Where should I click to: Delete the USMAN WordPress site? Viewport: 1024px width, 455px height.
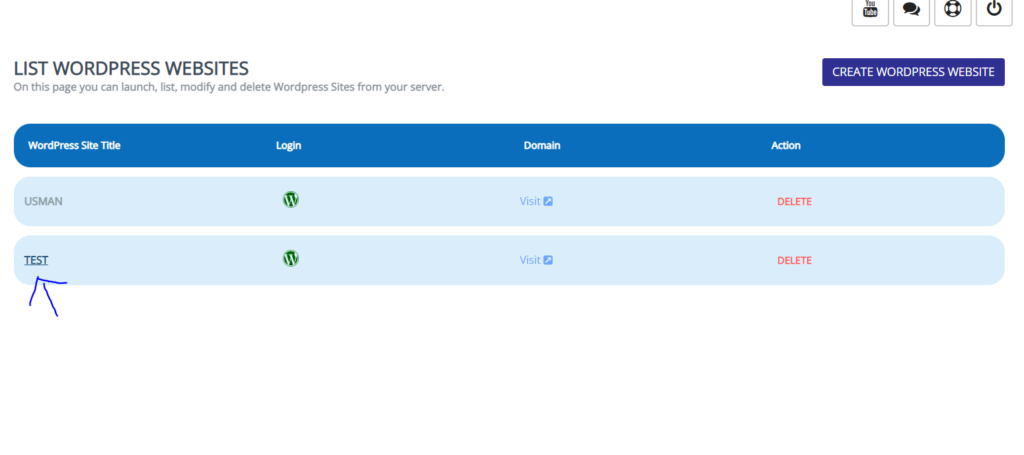click(x=794, y=202)
